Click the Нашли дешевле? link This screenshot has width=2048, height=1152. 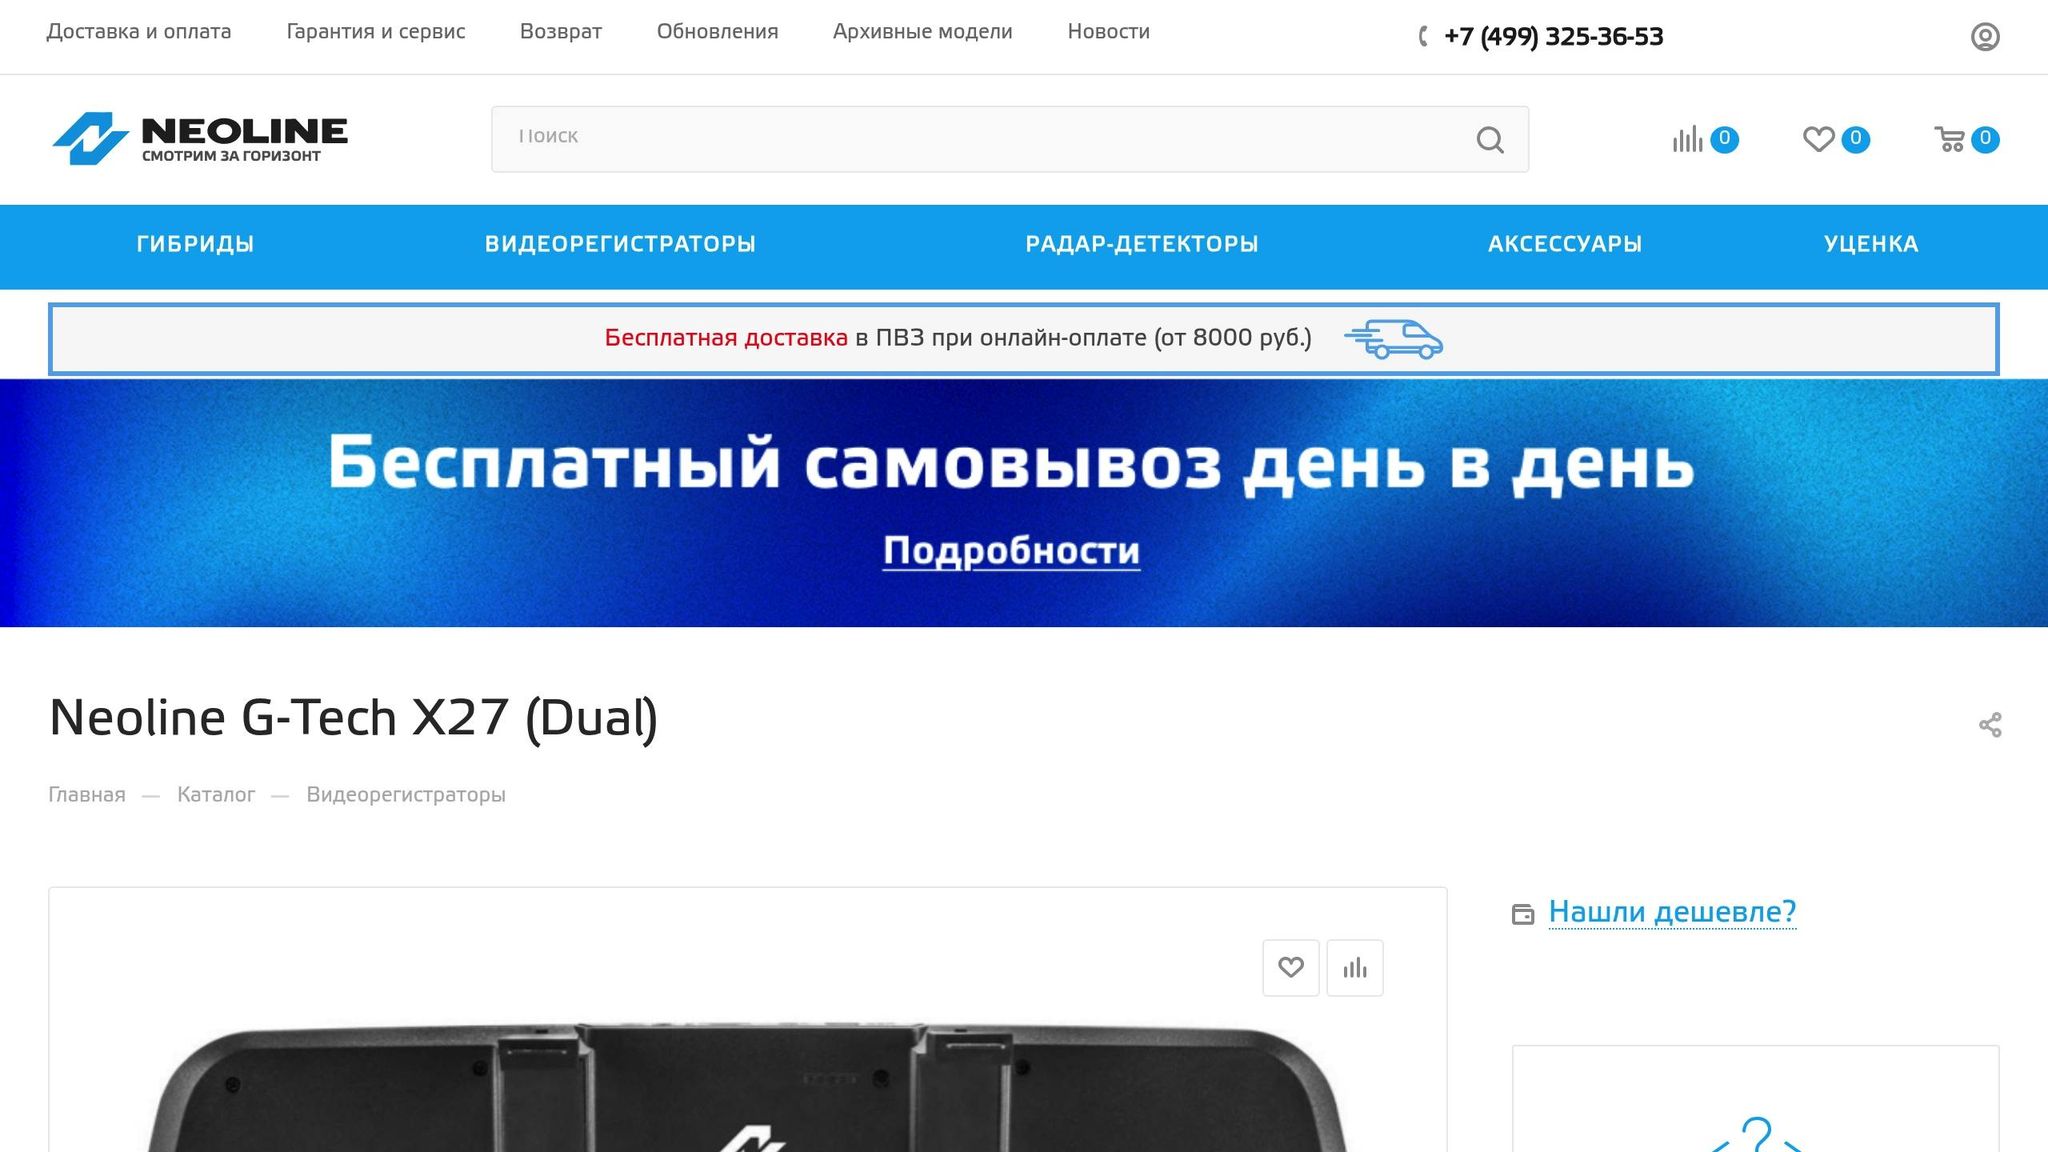pos(1672,912)
